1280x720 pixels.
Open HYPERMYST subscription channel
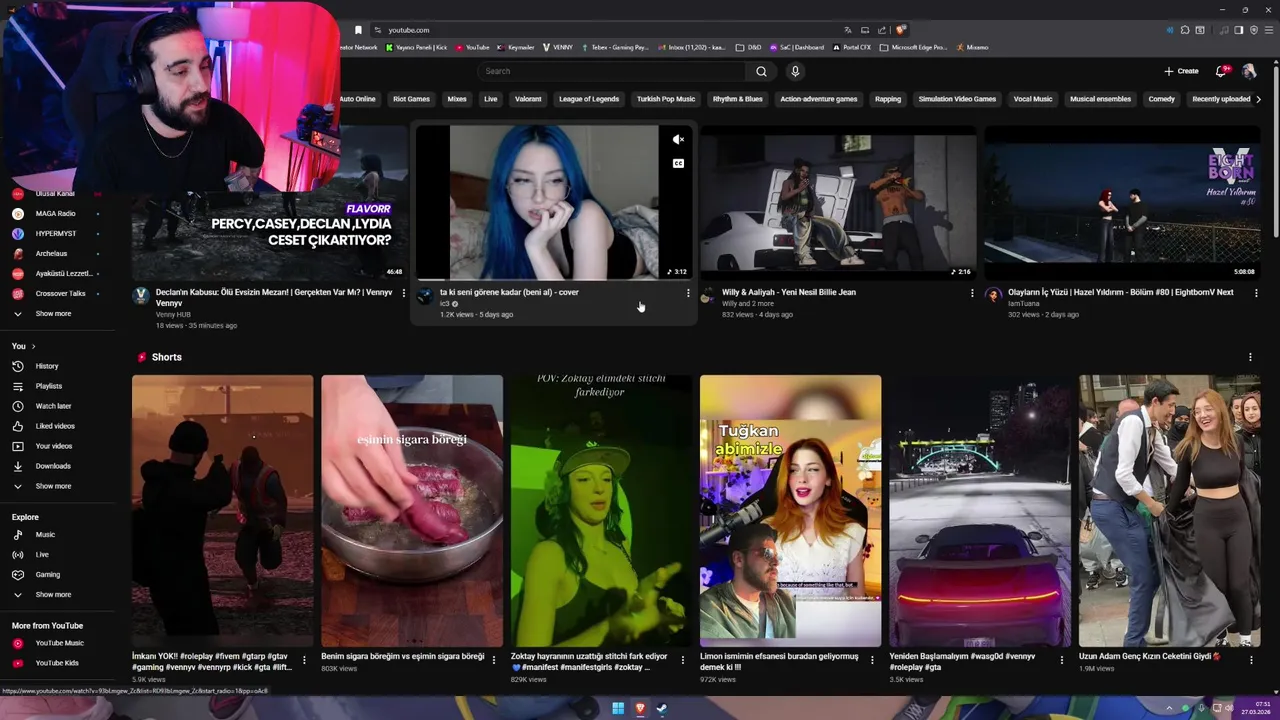(x=55, y=234)
